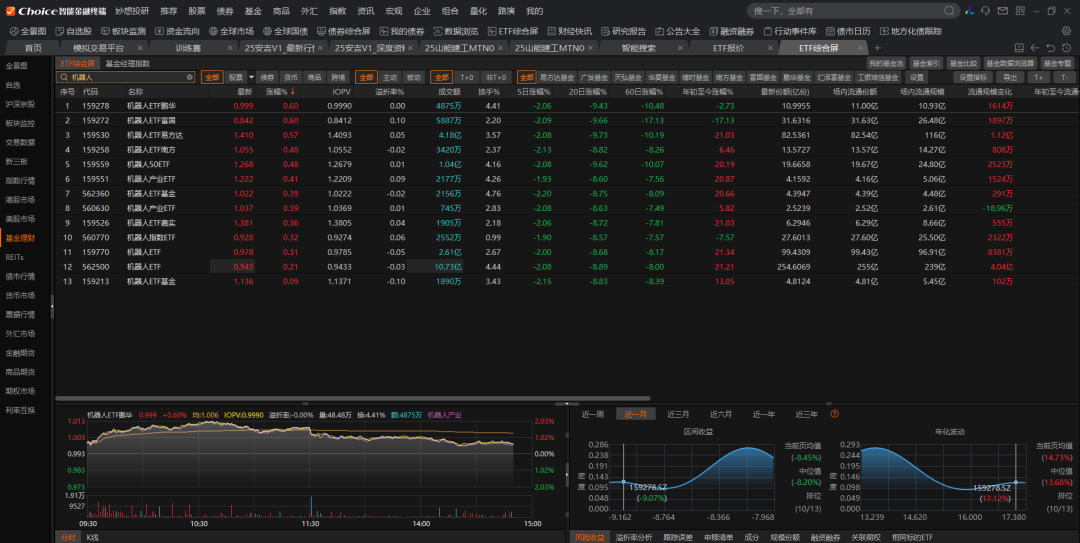
Task: Add a new tab with the plus icon
Action: click(877, 48)
